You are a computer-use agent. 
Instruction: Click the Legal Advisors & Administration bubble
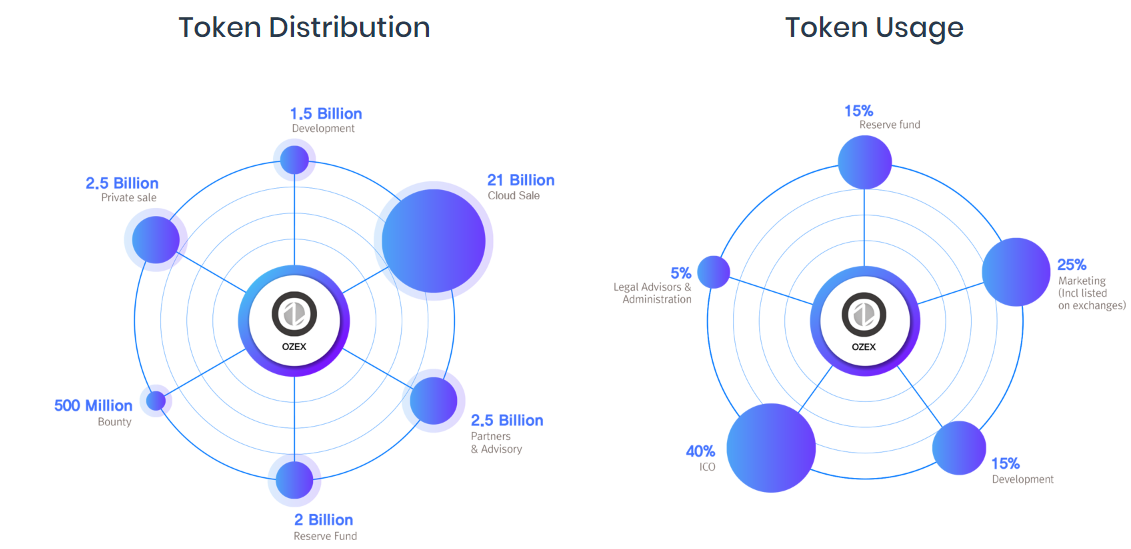click(713, 272)
